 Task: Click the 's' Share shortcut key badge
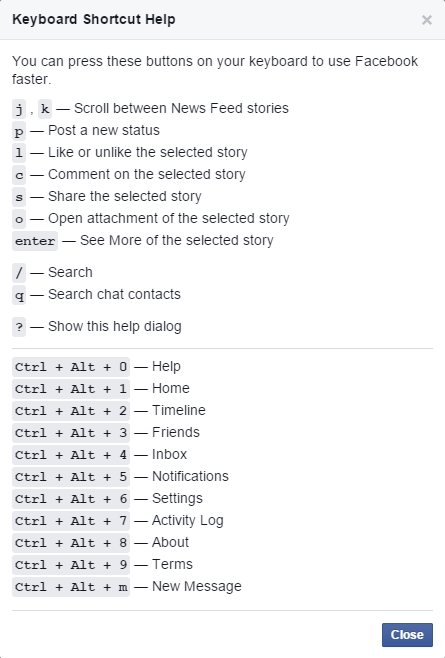[19, 197]
